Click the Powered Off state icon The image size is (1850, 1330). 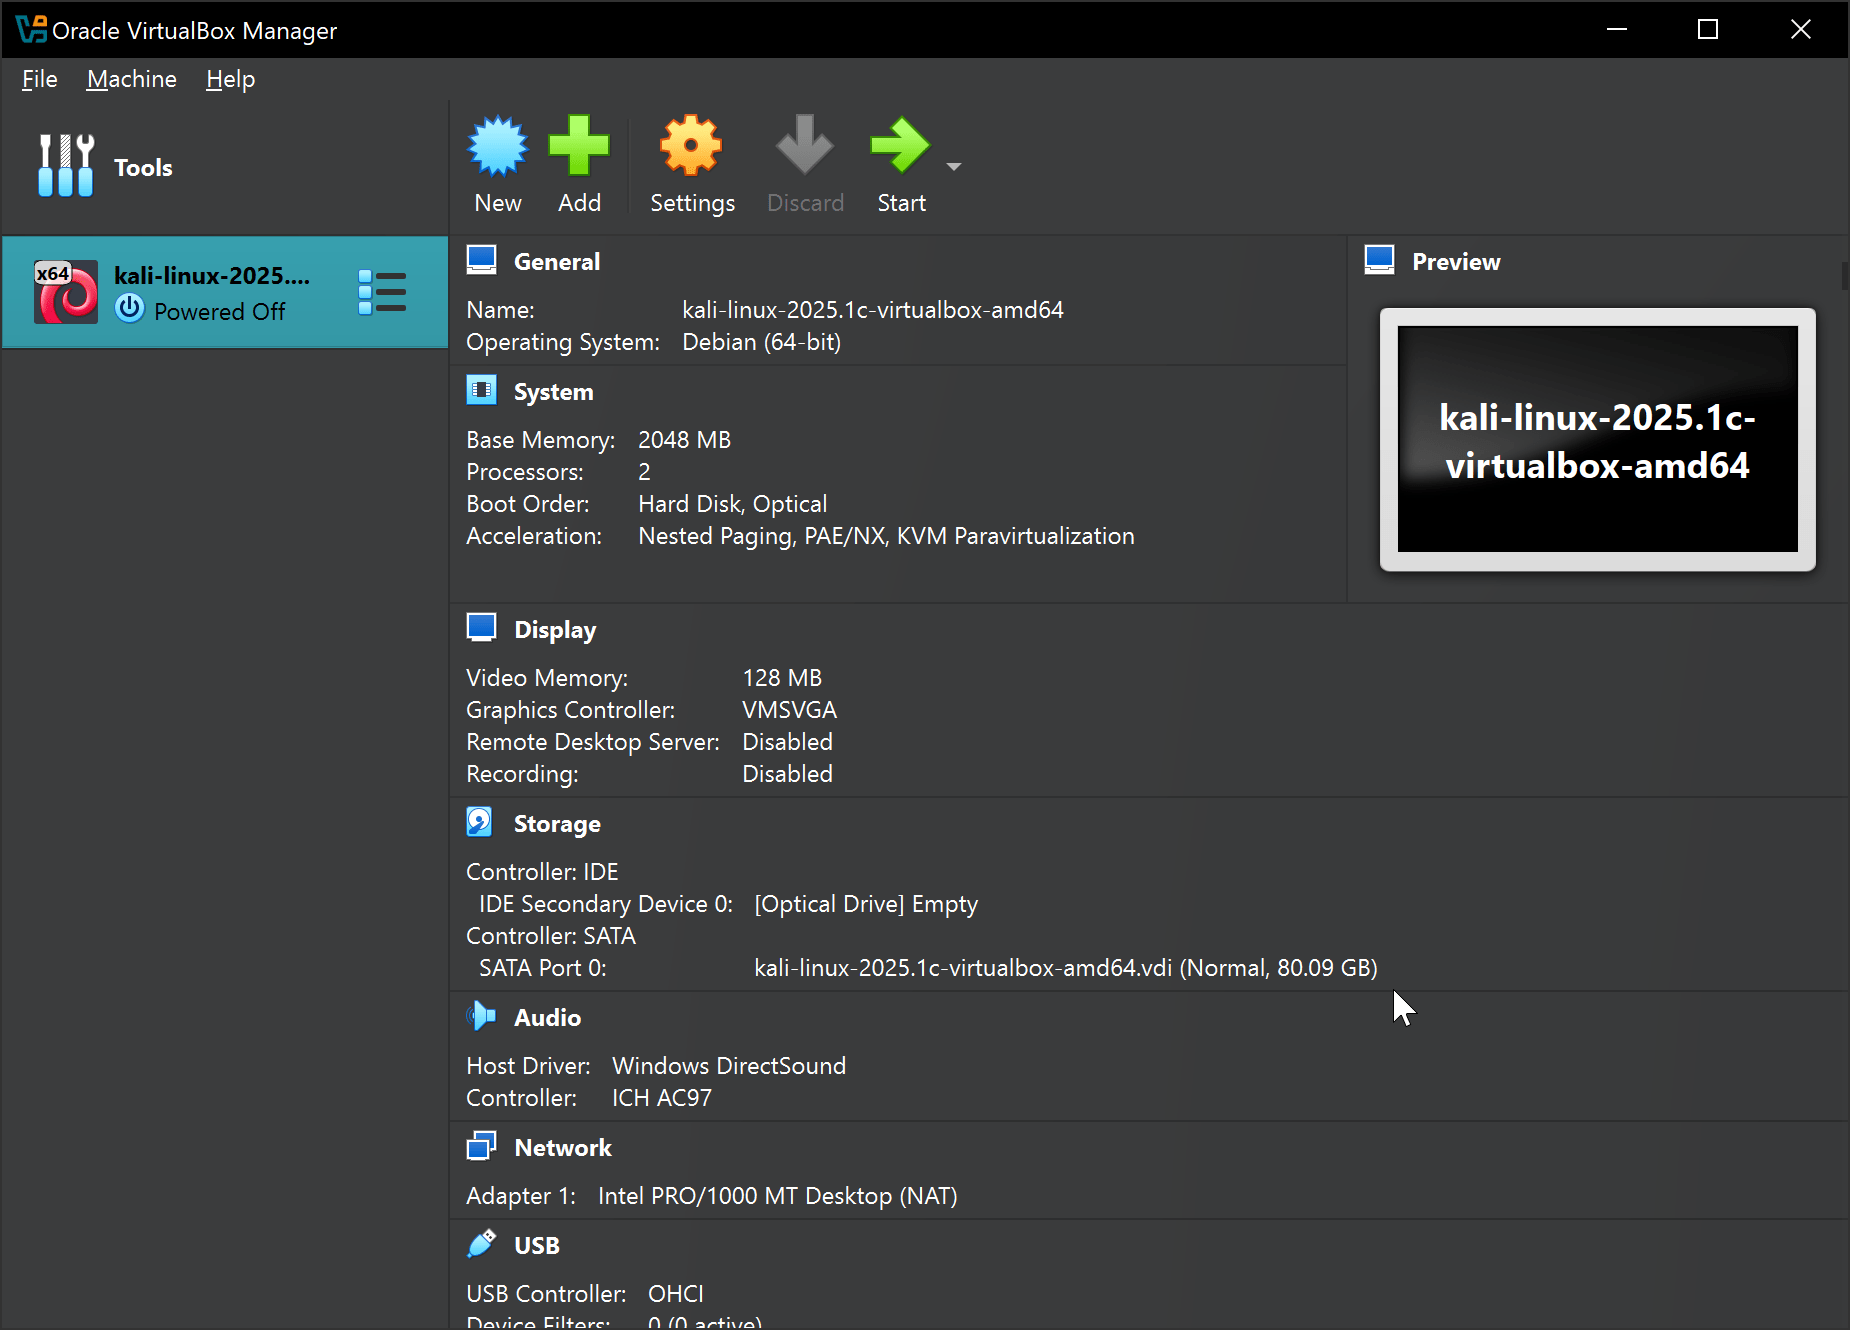point(130,309)
